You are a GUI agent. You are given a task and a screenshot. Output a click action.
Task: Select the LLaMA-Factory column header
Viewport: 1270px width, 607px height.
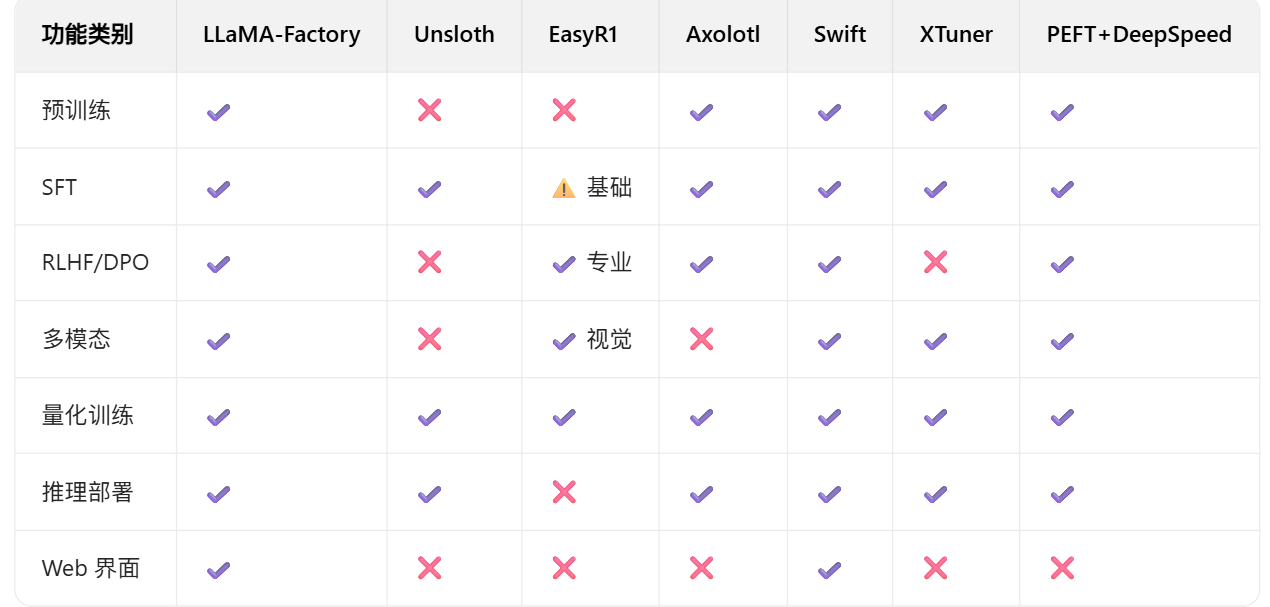282,34
